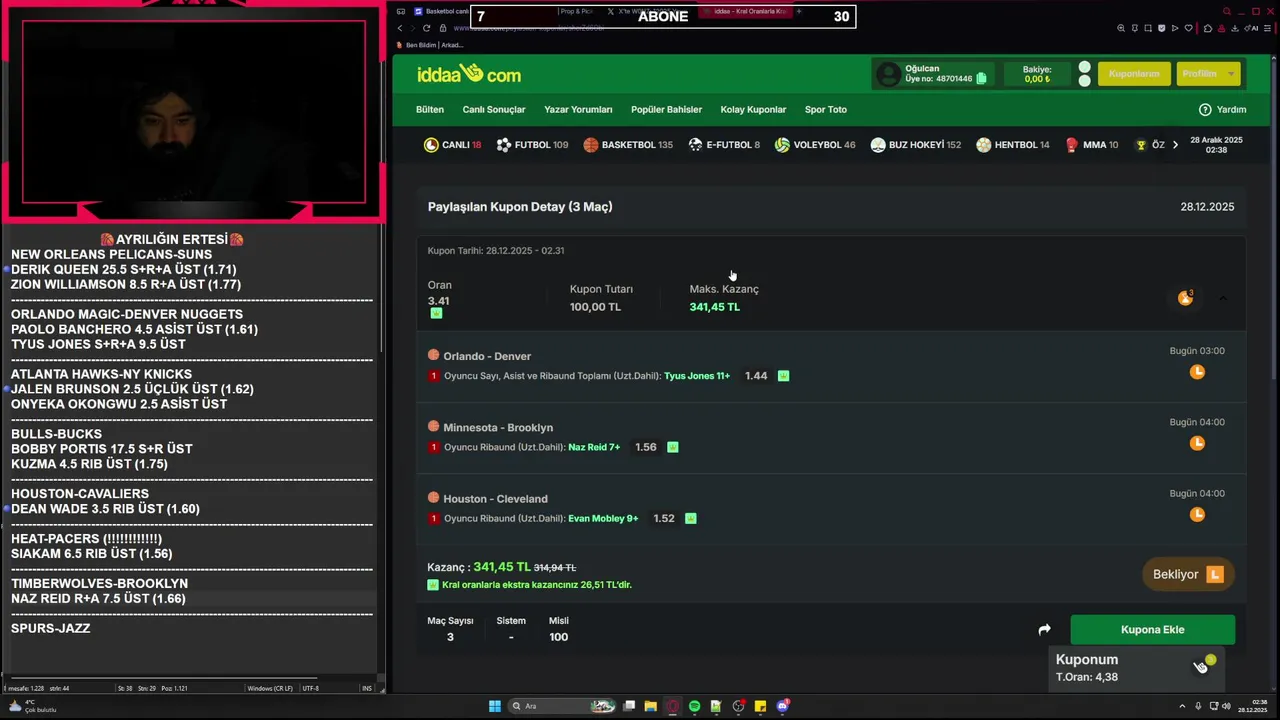Open Discord from the taskbar
The image size is (1280, 720).
click(x=782, y=706)
